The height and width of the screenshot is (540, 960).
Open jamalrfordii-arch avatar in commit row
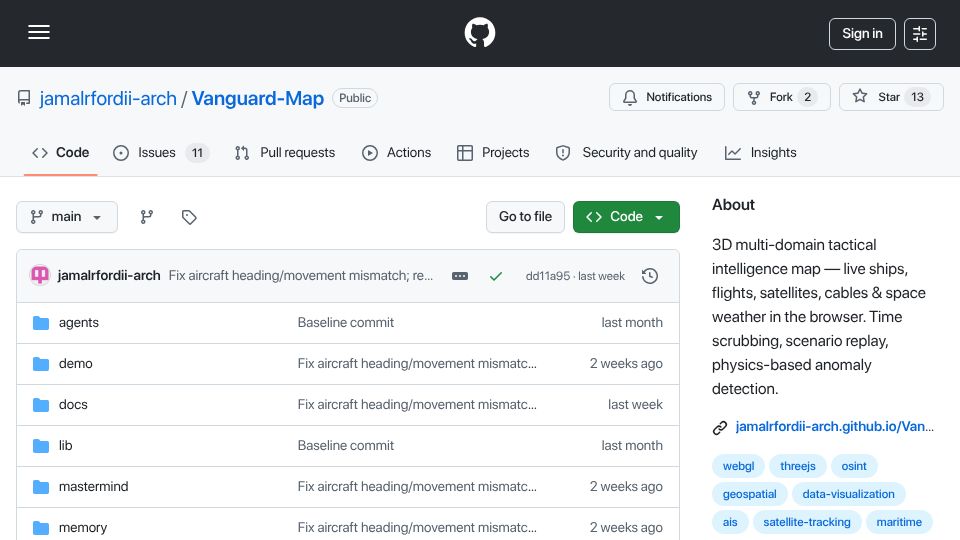pos(40,275)
